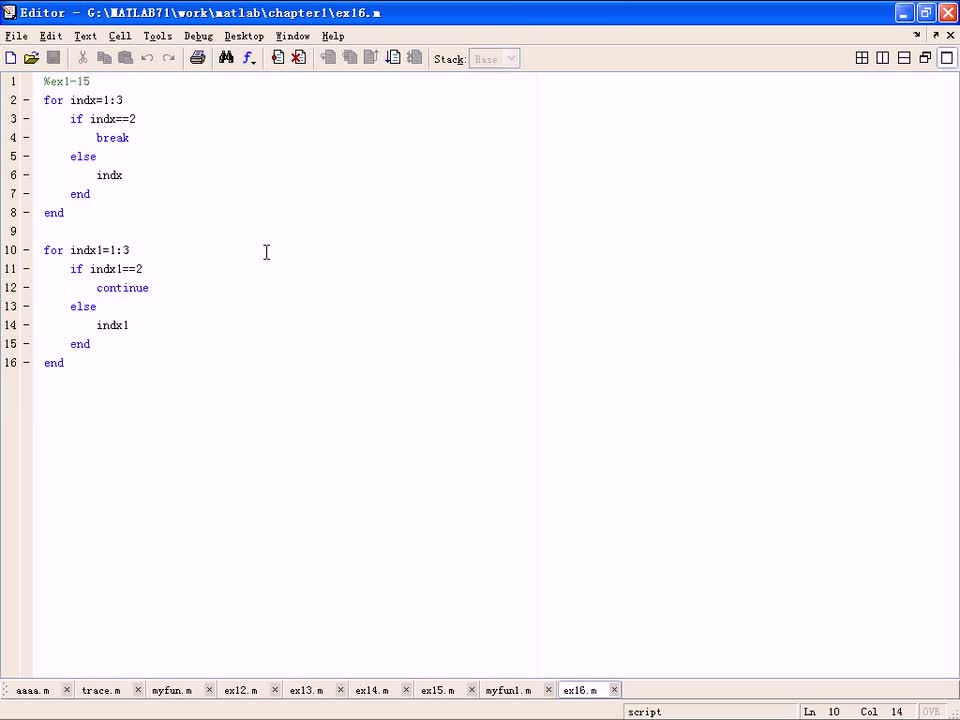Switch to the ex14.m tab
Viewport: 960px width, 720px height.
(372, 691)
